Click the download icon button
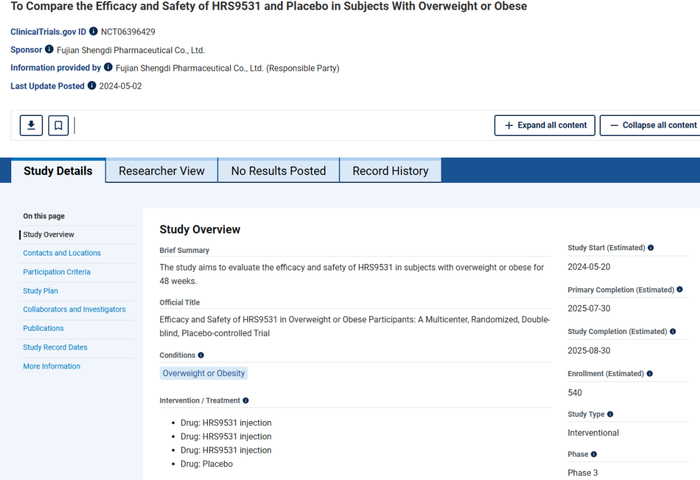 (31, 125)
